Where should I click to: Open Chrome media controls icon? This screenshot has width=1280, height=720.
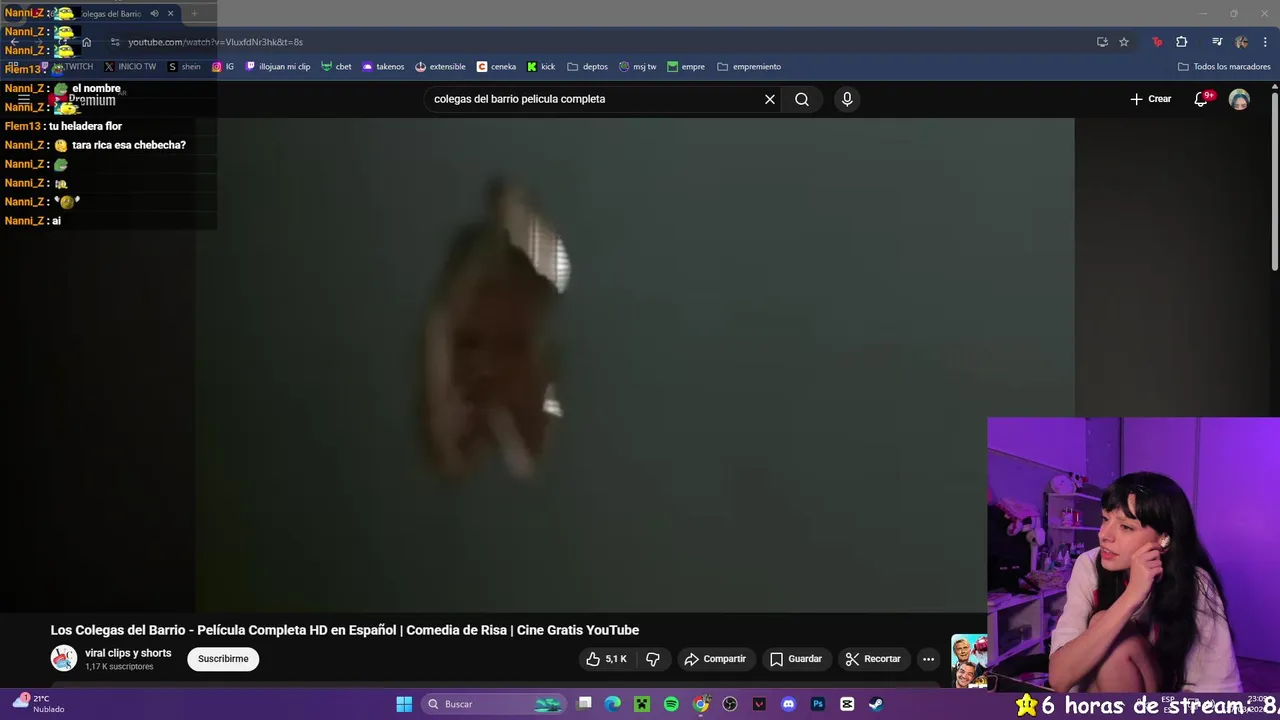click(x=1217, y=42)
